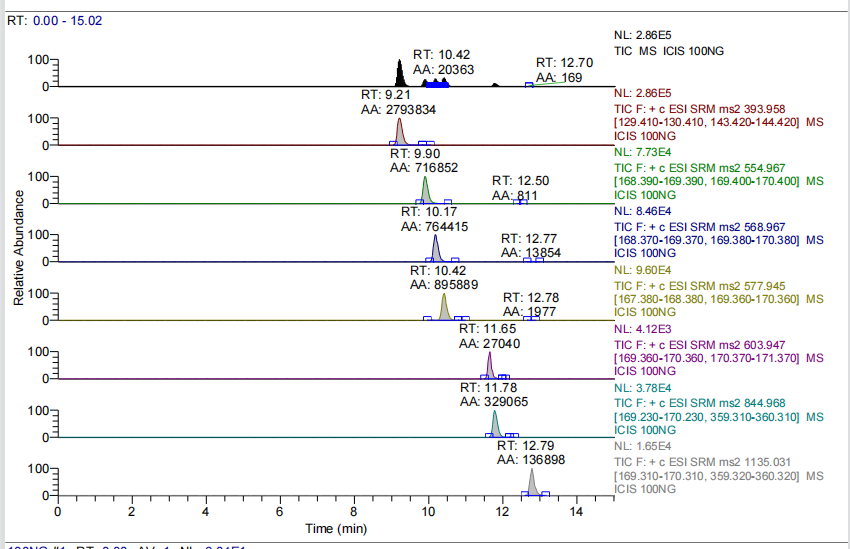Click the 'RT: 12.77' peak label
This screenshot has height=549, width=850.
(x=529, y=238)
